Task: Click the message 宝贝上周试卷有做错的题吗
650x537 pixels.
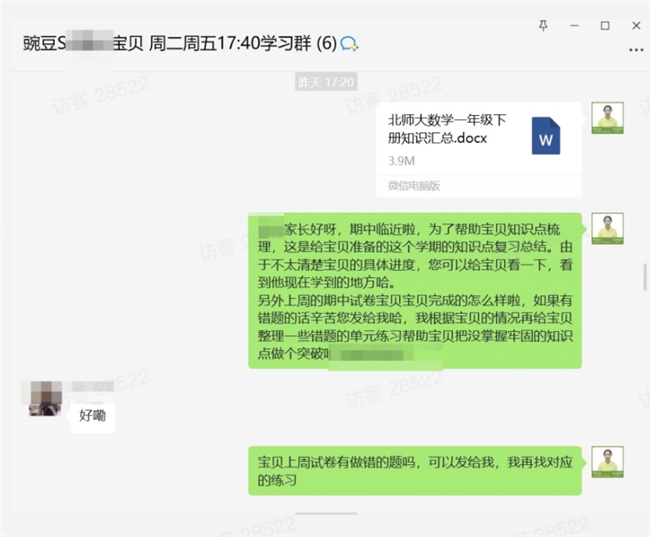Action: coord(415,471)
